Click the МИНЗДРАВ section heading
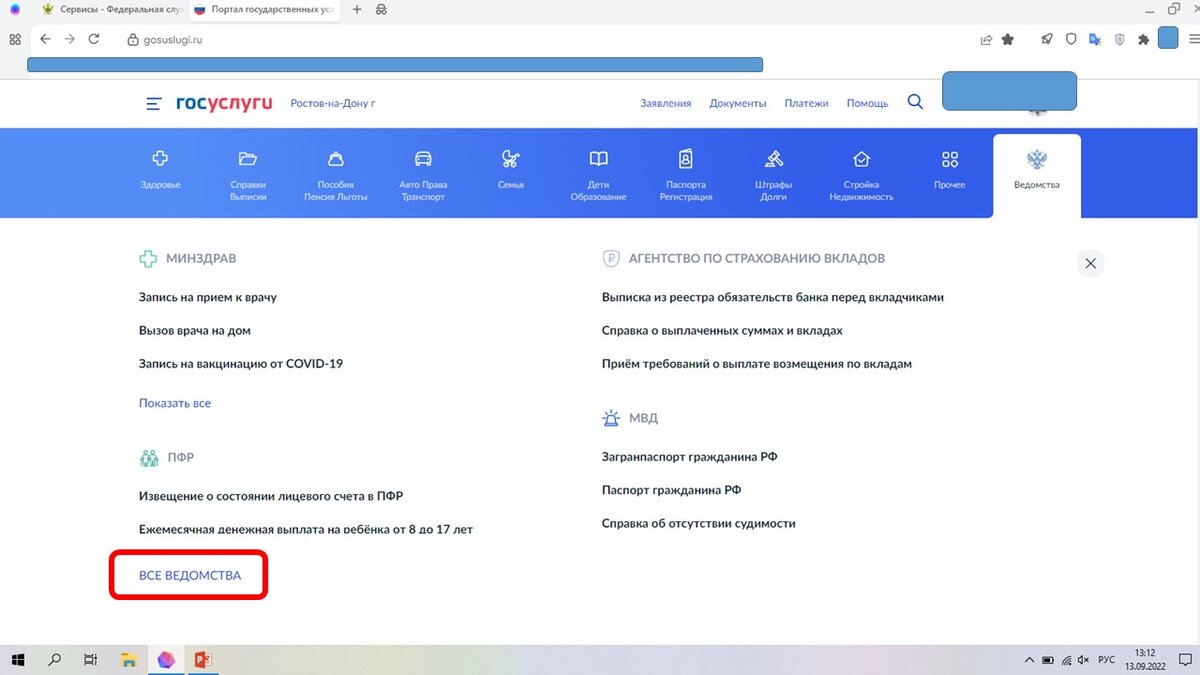The height and width of the screenshot is (675, 1200). pyautogui.click(x=201, y=258)
